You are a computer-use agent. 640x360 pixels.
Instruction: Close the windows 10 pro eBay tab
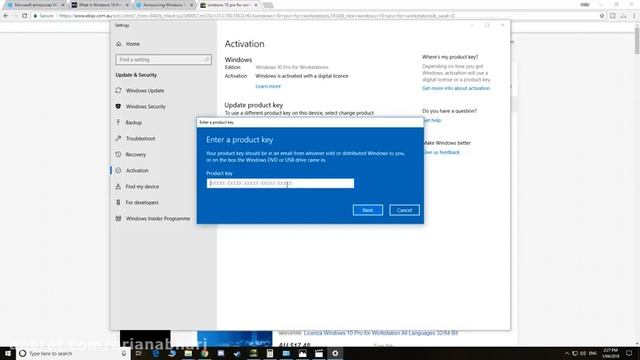pyautogui.click(x=256, y=5)
